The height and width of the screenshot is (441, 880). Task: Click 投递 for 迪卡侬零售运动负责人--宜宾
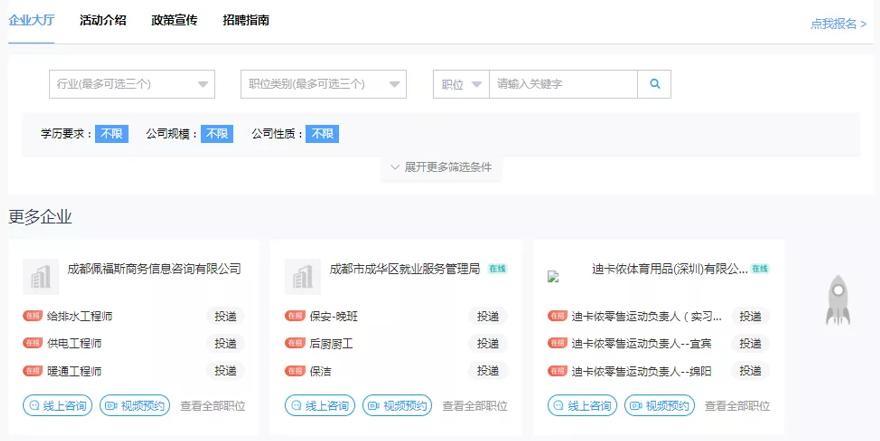pyautogui.click(x=750, y=343)
